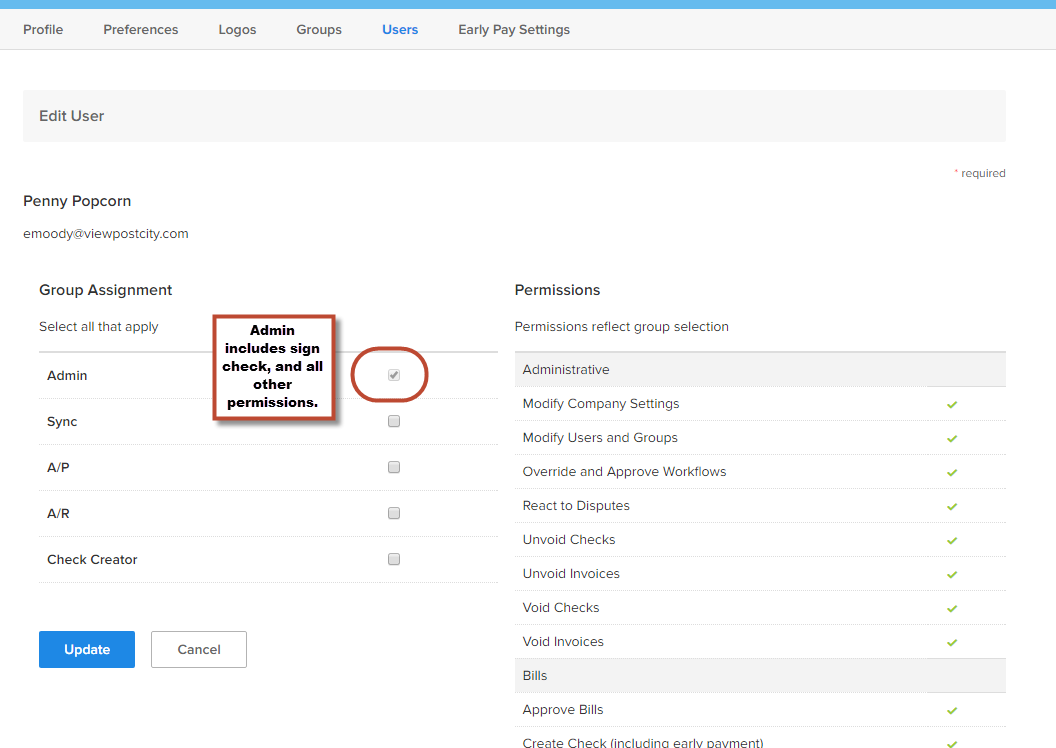Click the React to Disputes checkmark

(952, 506)
